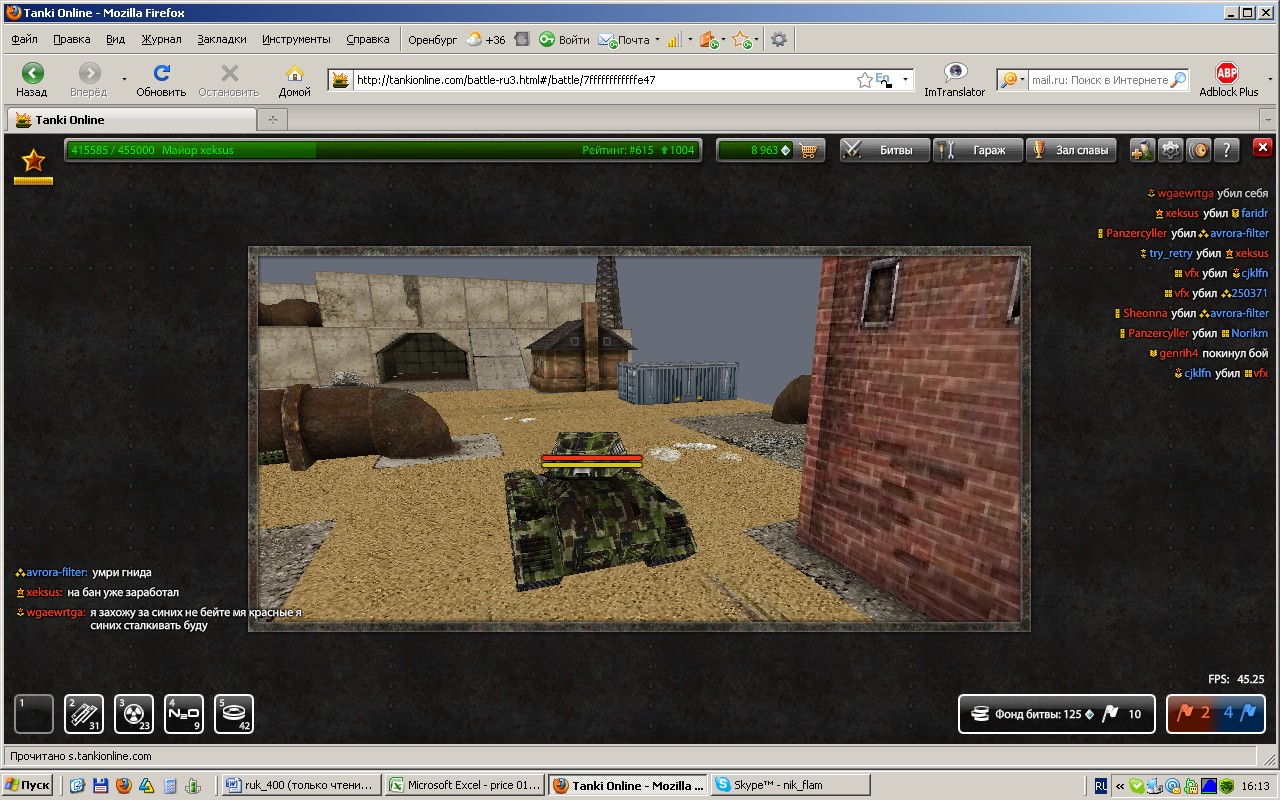Click wgaewrtga name in chat
This screenshot has height=800, width=1280.
pyautogui.click(x=56, y=612)
